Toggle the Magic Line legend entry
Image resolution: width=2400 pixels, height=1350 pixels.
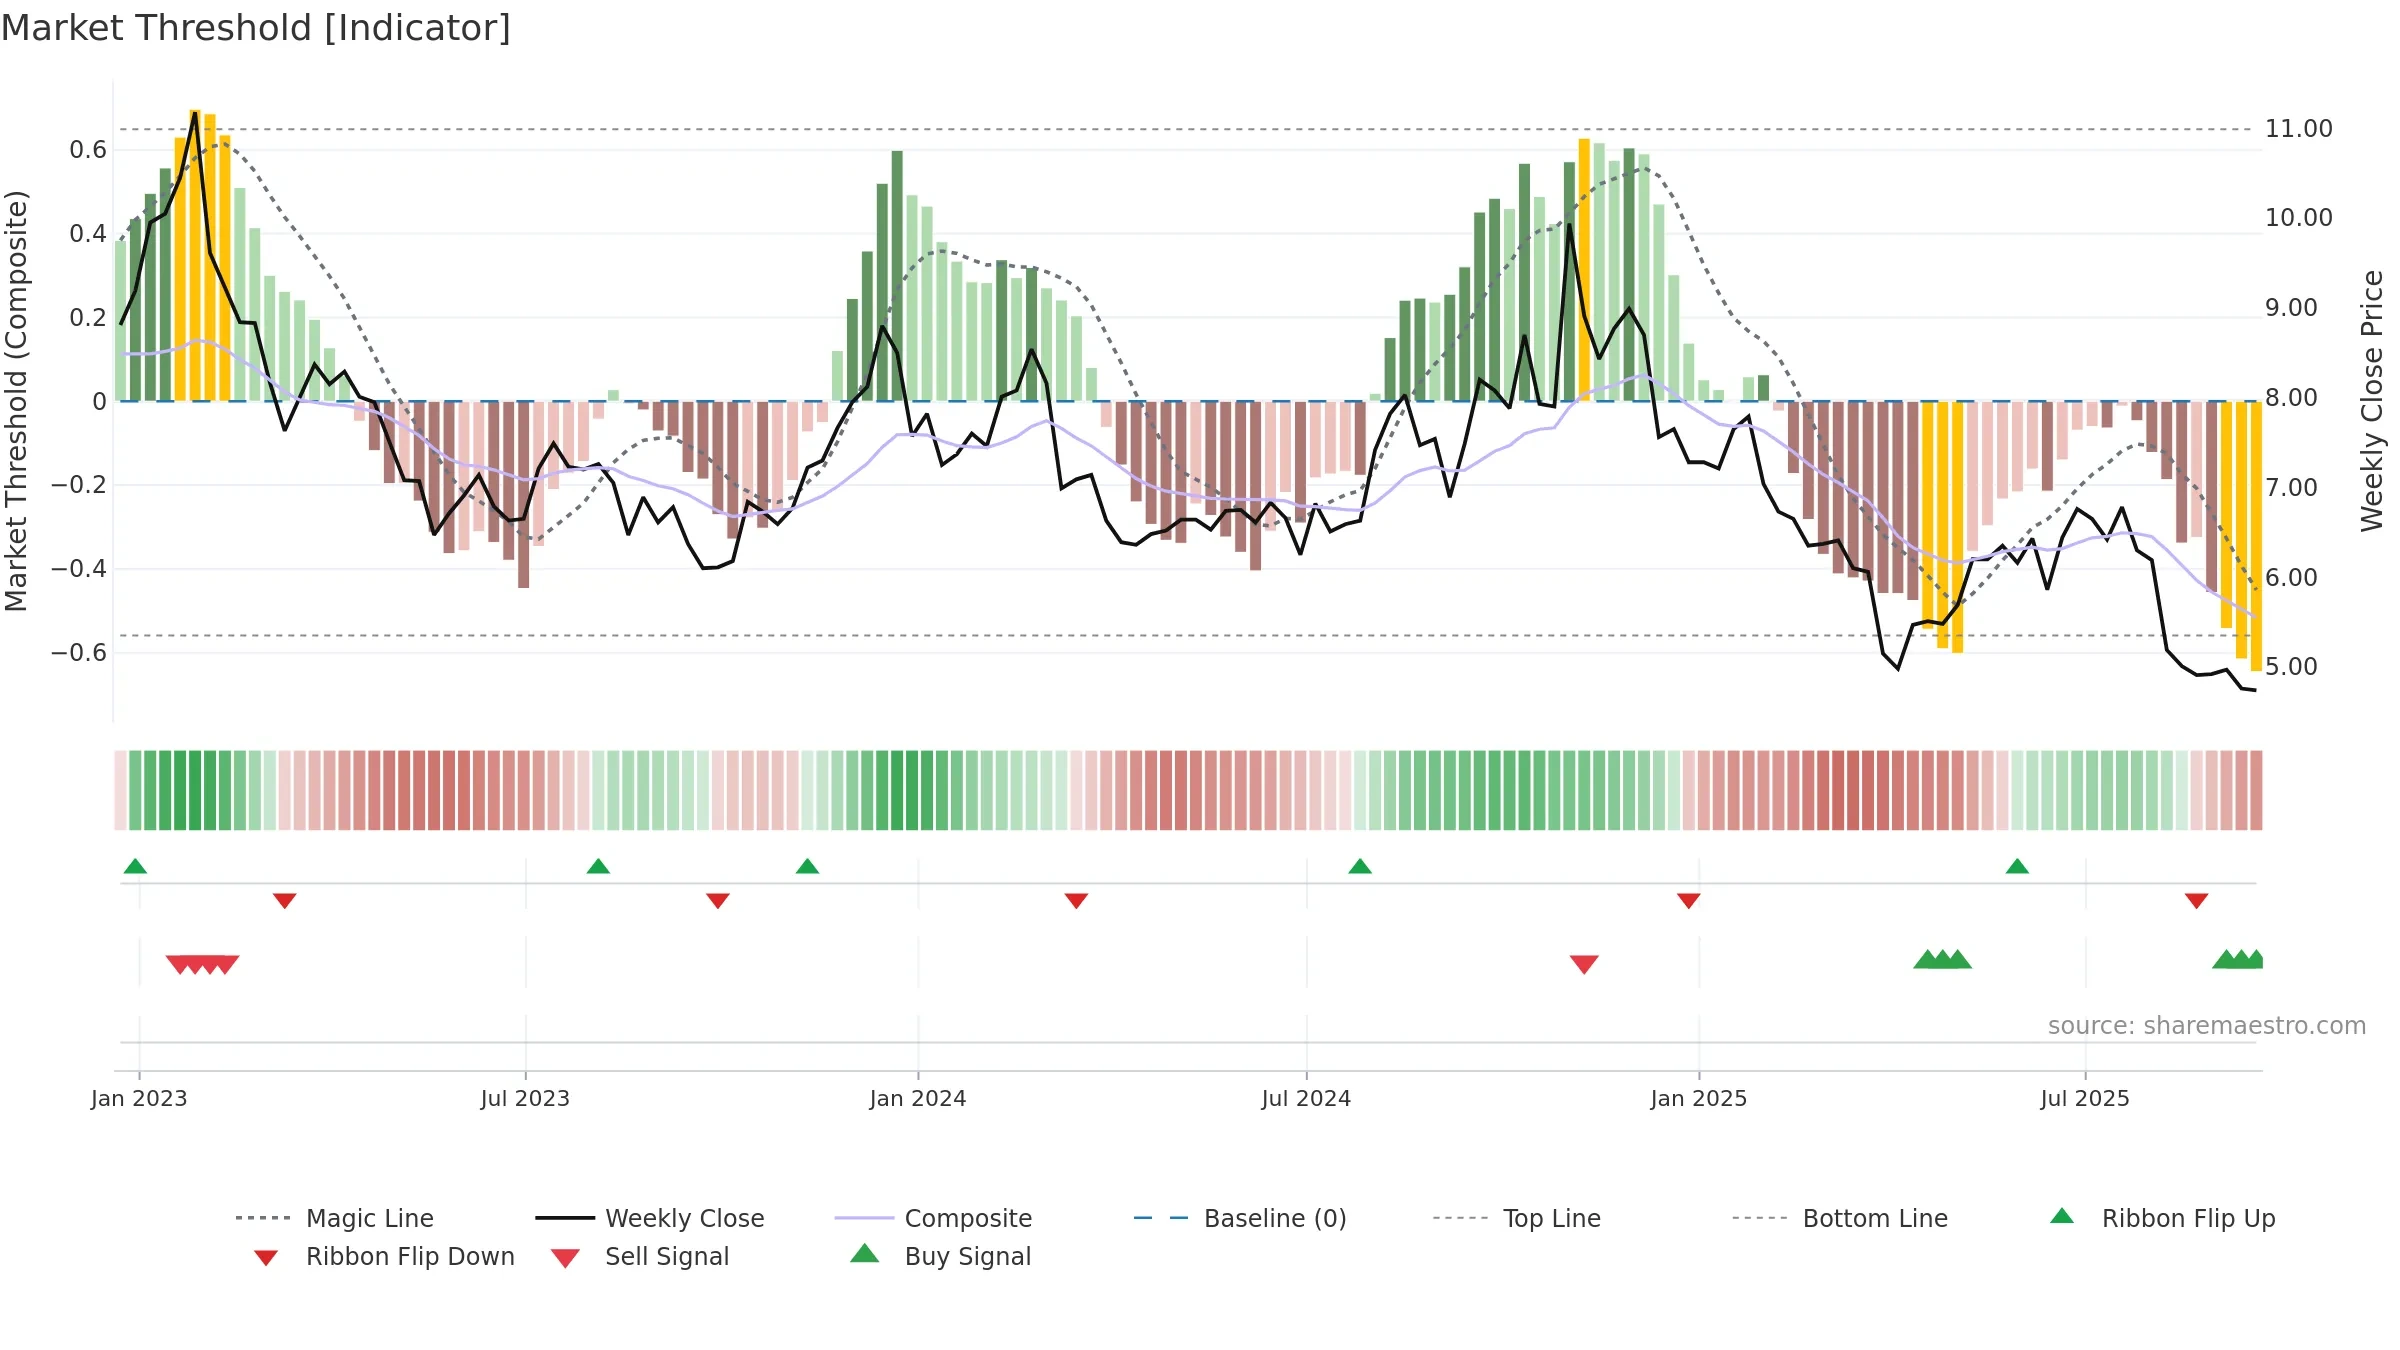335,1218
